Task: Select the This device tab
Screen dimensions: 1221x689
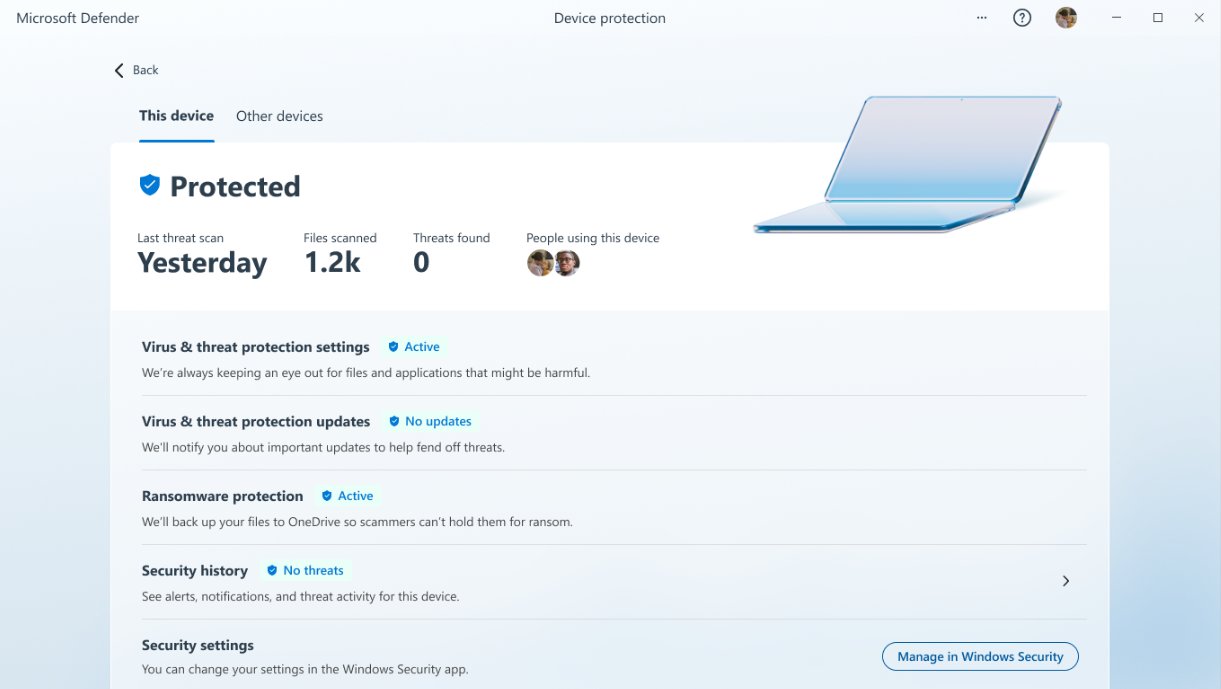Action: 176,116
